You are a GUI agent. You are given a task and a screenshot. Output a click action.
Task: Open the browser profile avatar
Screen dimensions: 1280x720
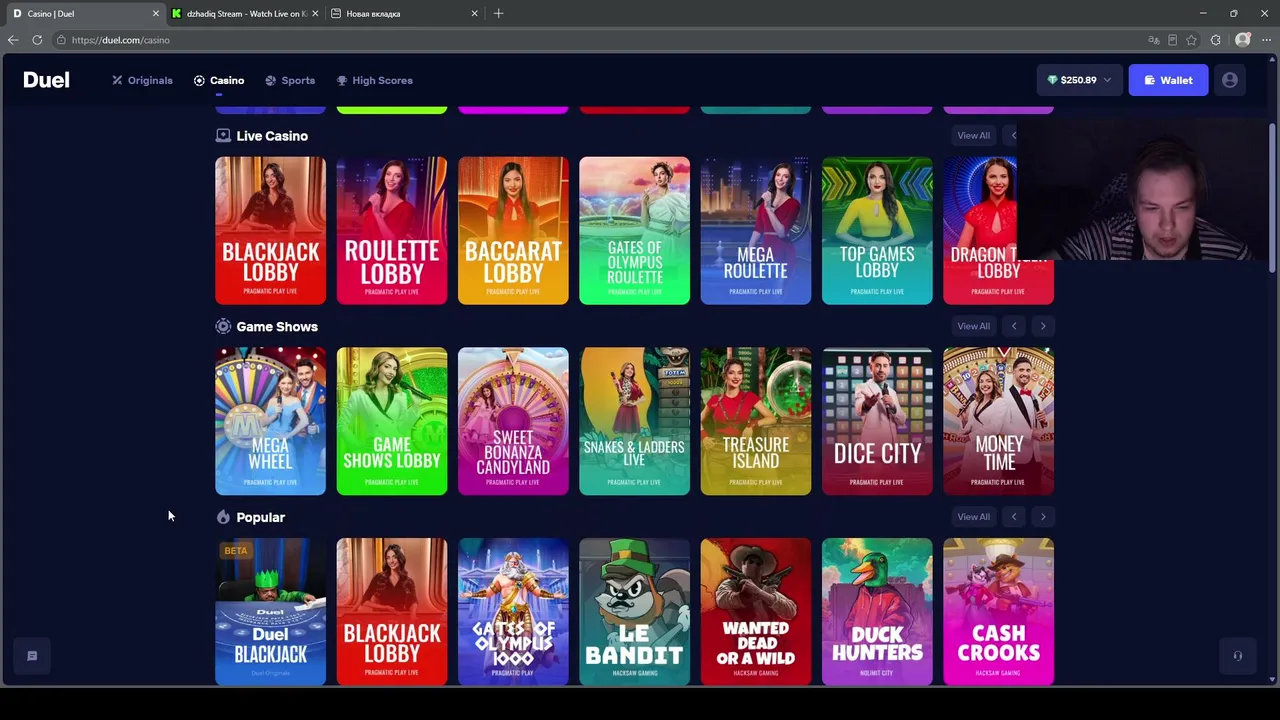click(1243, 40)
